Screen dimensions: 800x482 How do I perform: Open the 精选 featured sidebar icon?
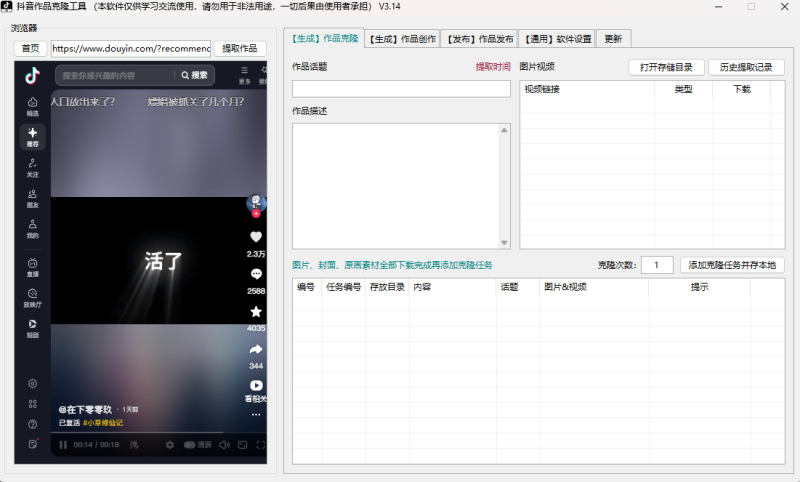coord(33,107)
